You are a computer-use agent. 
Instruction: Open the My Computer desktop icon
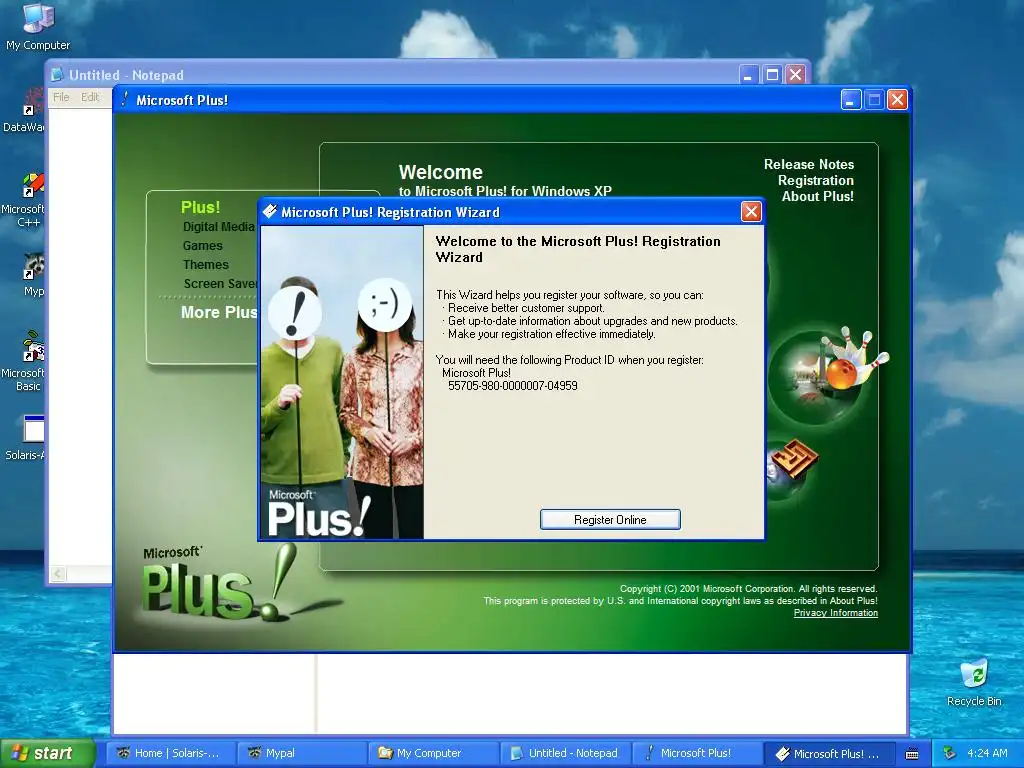pyautogui.click(x=38, y=26)
